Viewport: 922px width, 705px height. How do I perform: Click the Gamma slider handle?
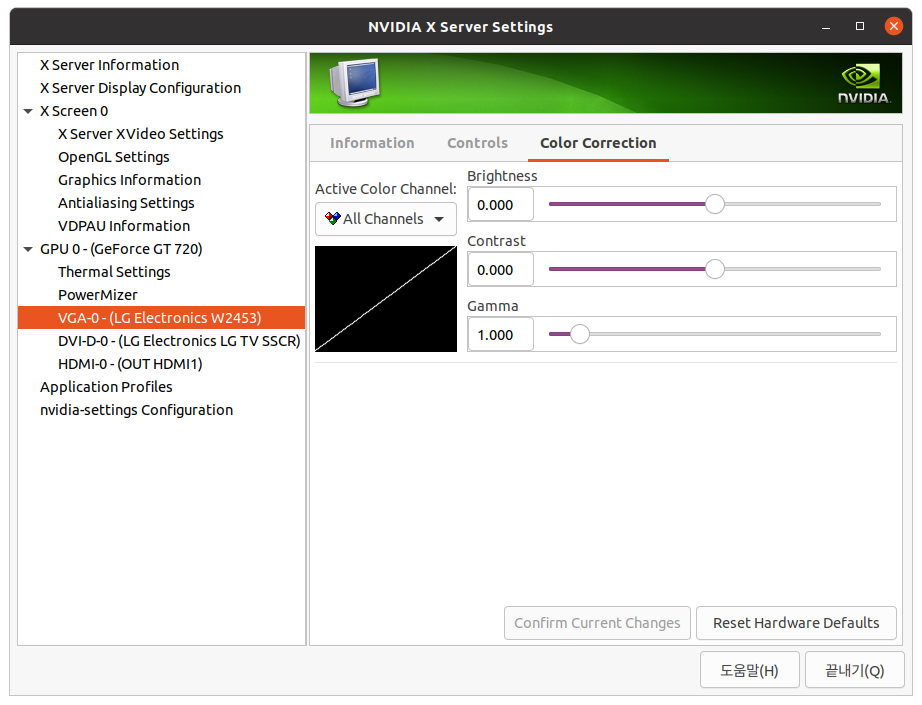(580, 334)
